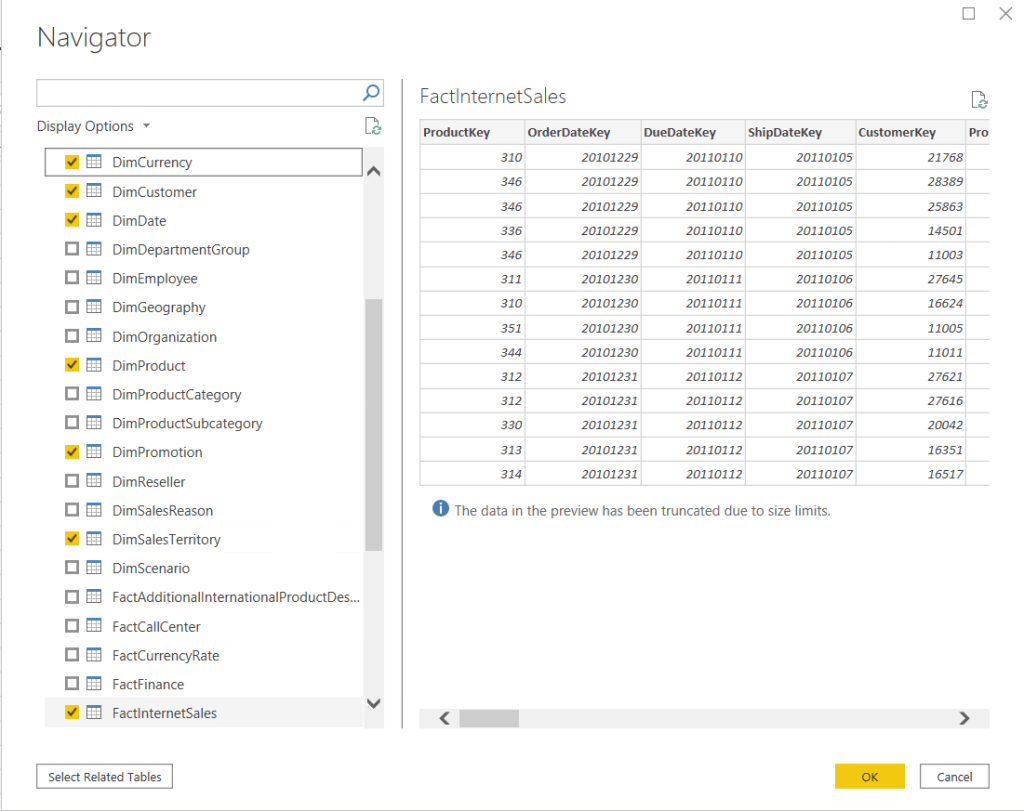This screenshot has width=1024, height=811.
Task: Check the DimGeography checkbox
Action: [x=72, y=308]
